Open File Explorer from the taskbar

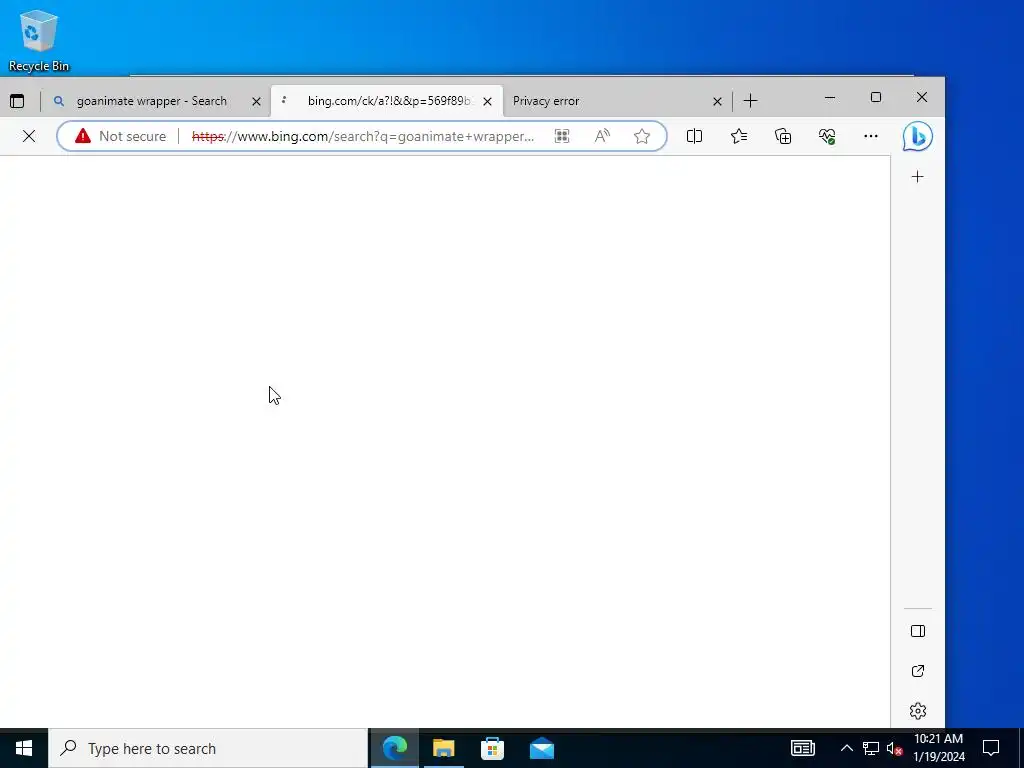click(443, 748)
